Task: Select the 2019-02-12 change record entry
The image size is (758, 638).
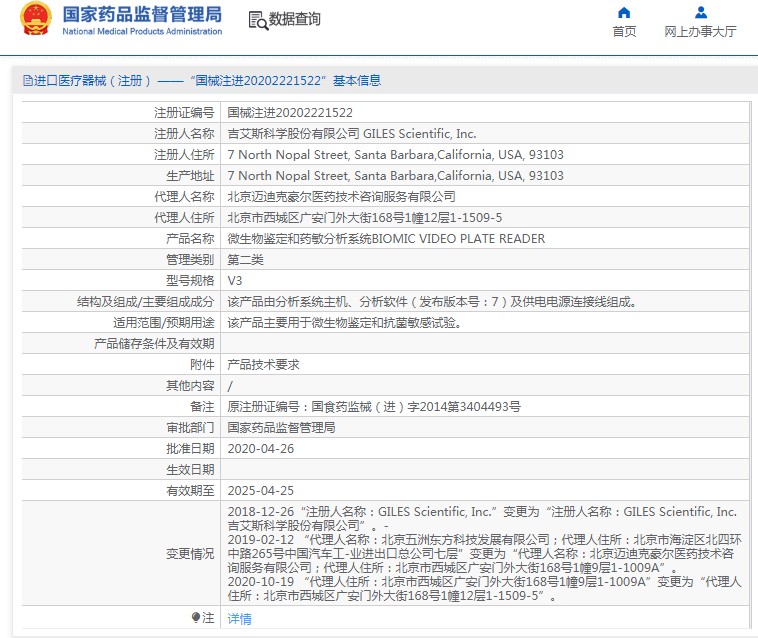Action: click(x=484, y=553)
